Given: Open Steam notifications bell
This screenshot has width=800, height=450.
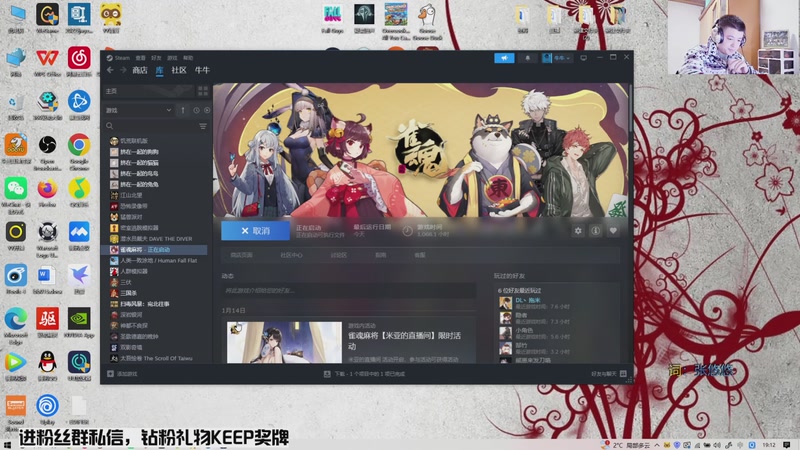Looking at the screenshot, I should pyautogui.click(x=528, y=58).
